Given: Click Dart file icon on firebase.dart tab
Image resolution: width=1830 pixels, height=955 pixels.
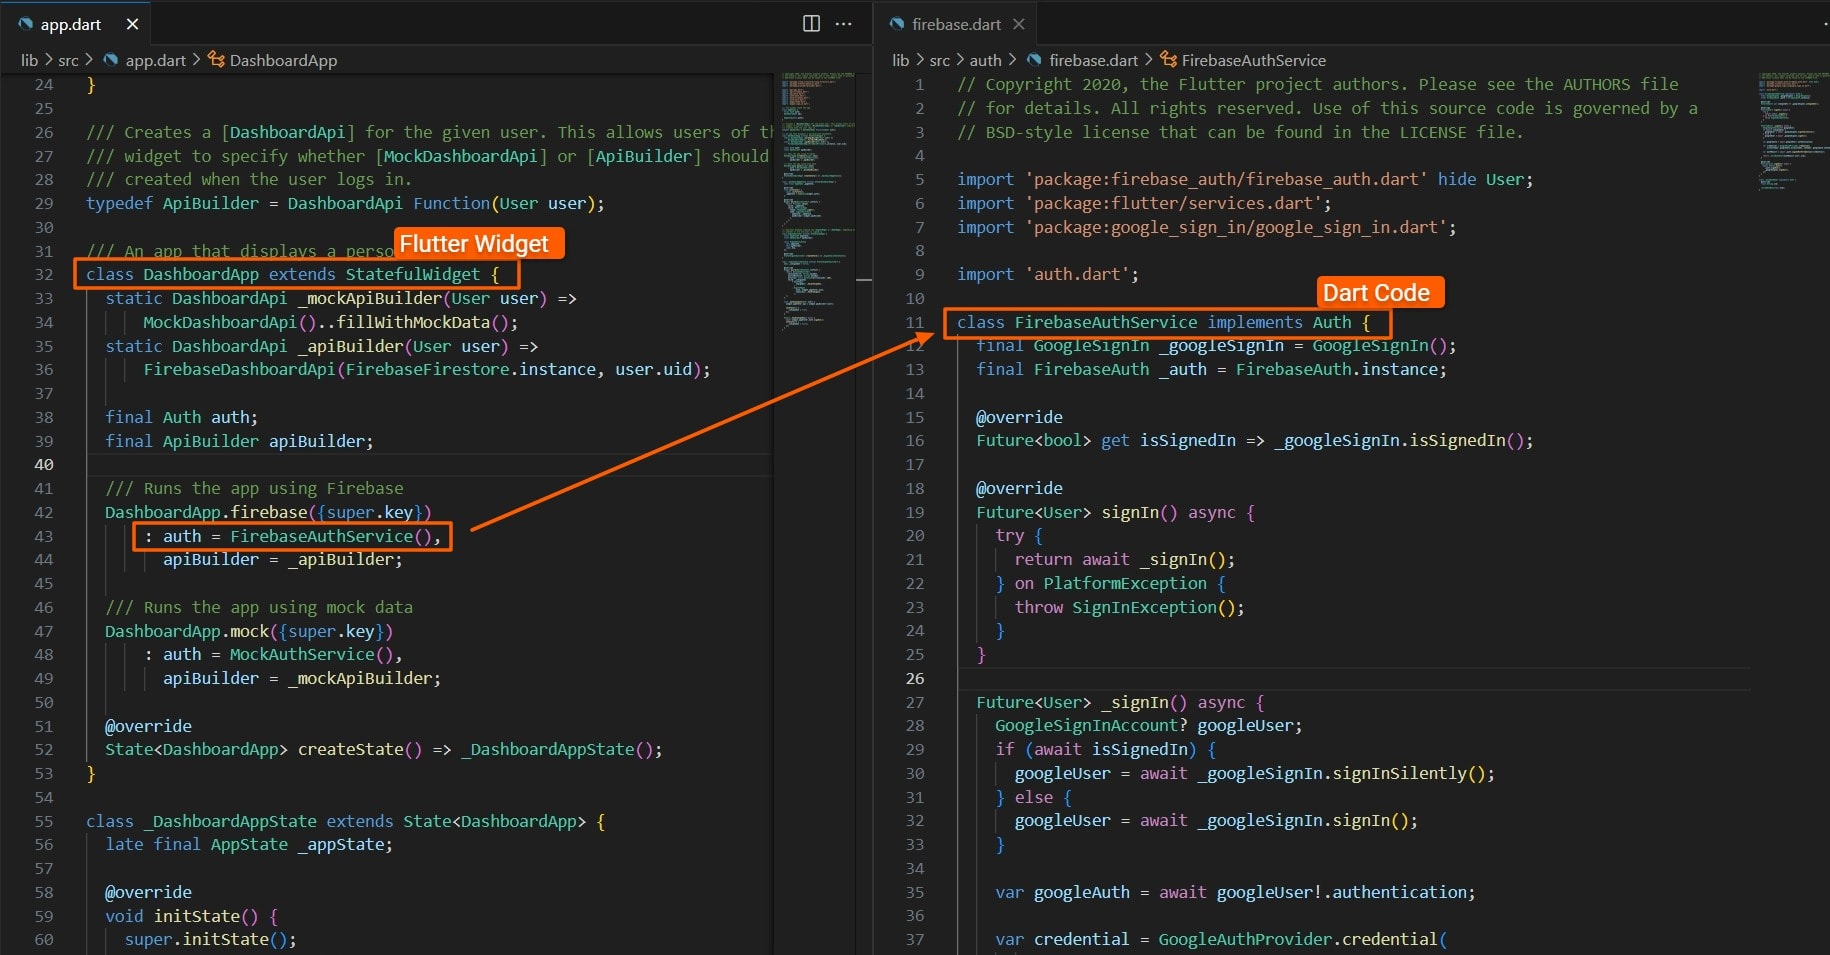Looking at the screenshot, I should pyautogui.click(x=896, y=24).
